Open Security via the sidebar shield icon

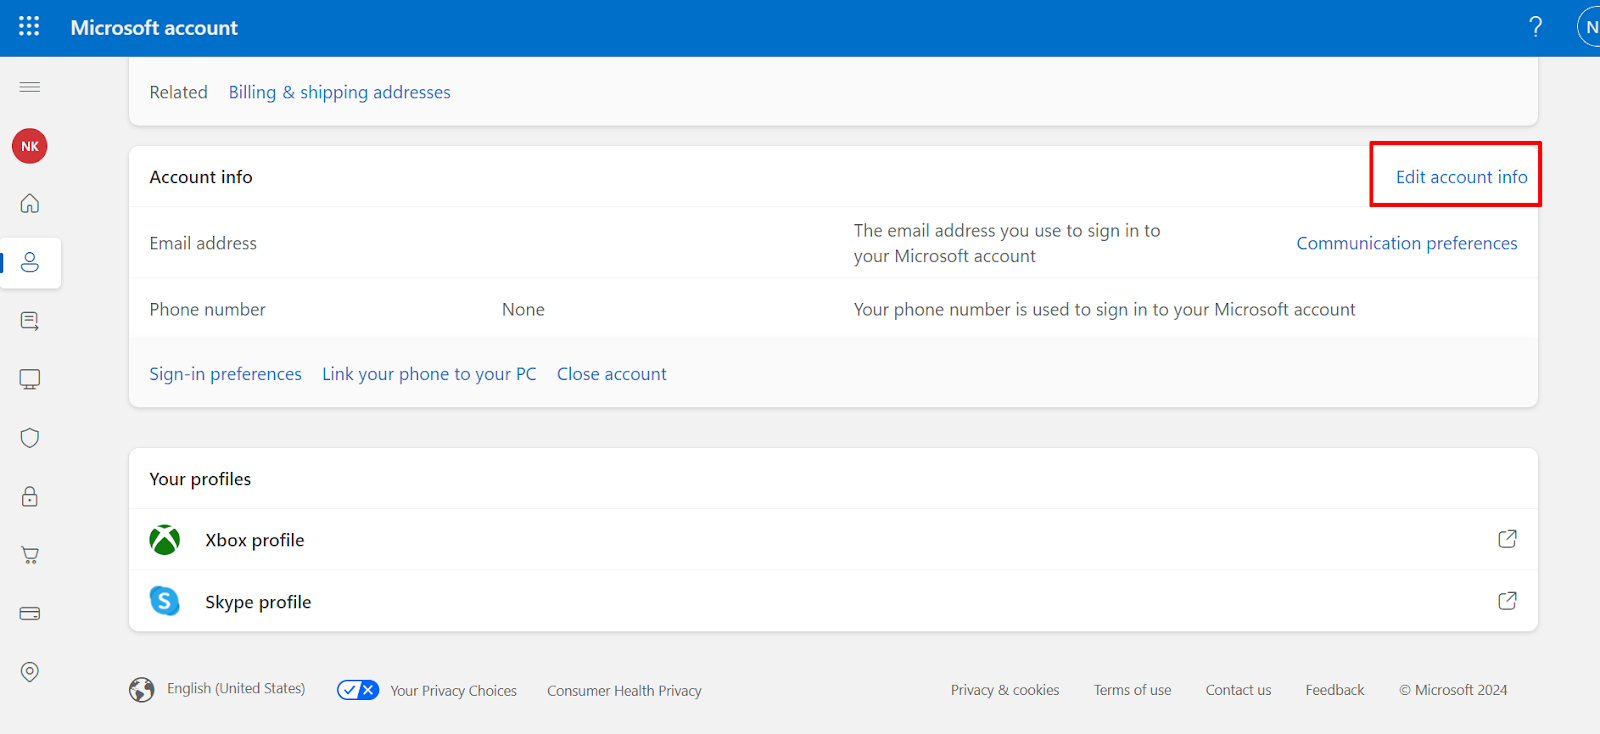click(x=30, y=438)
